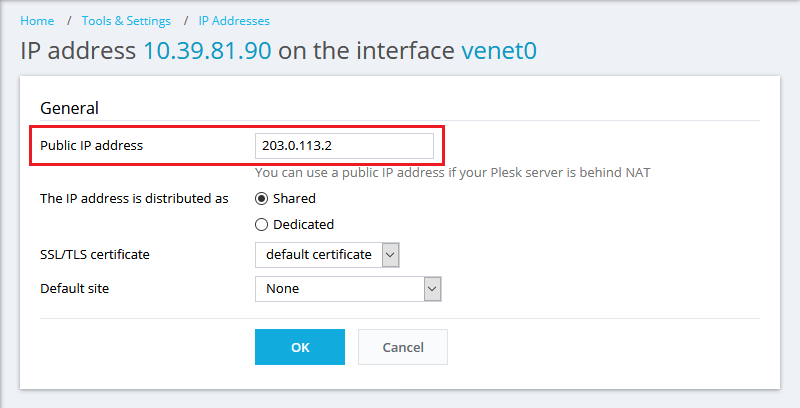Click the General section heading
The width and height of the screenshot is (800, 408).
coord(69,108)
